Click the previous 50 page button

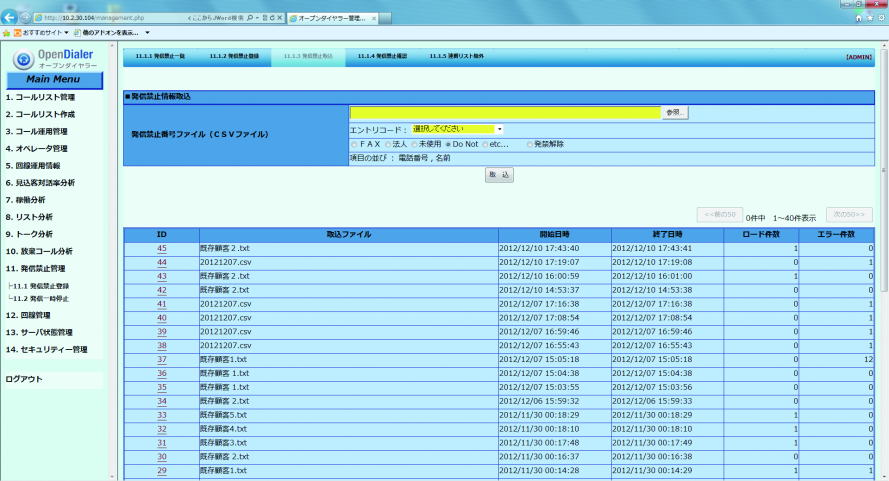click(719, 215)
